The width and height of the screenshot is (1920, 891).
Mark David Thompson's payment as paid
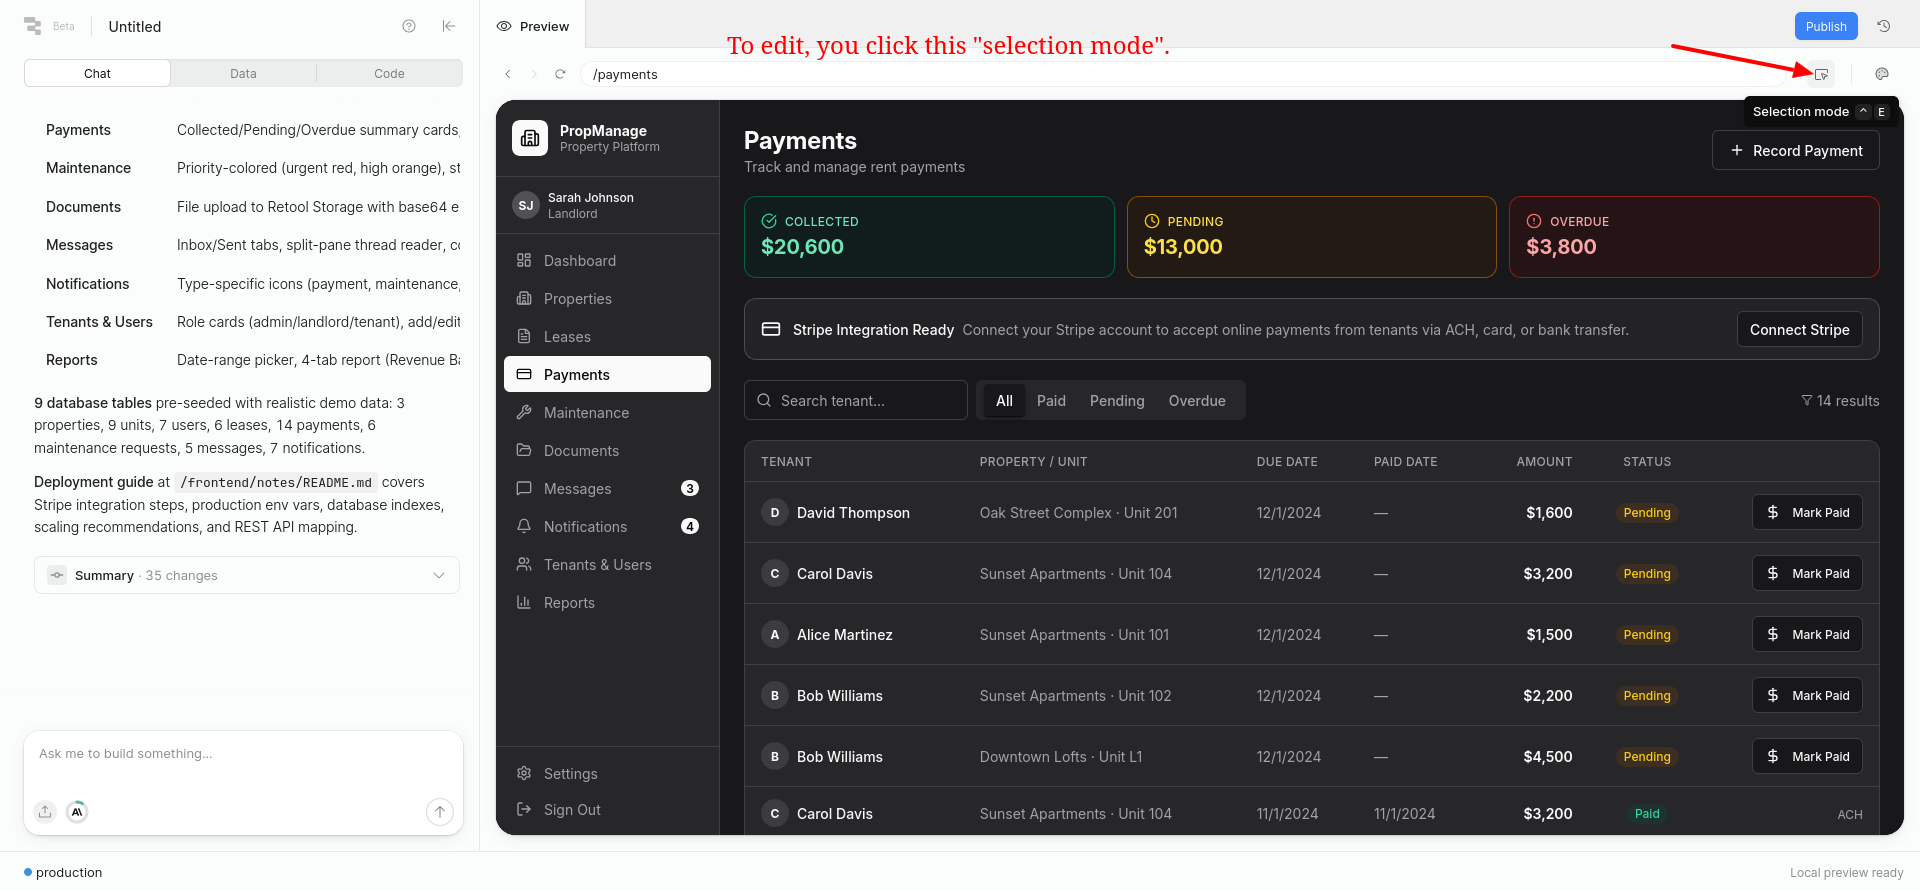1807,512
